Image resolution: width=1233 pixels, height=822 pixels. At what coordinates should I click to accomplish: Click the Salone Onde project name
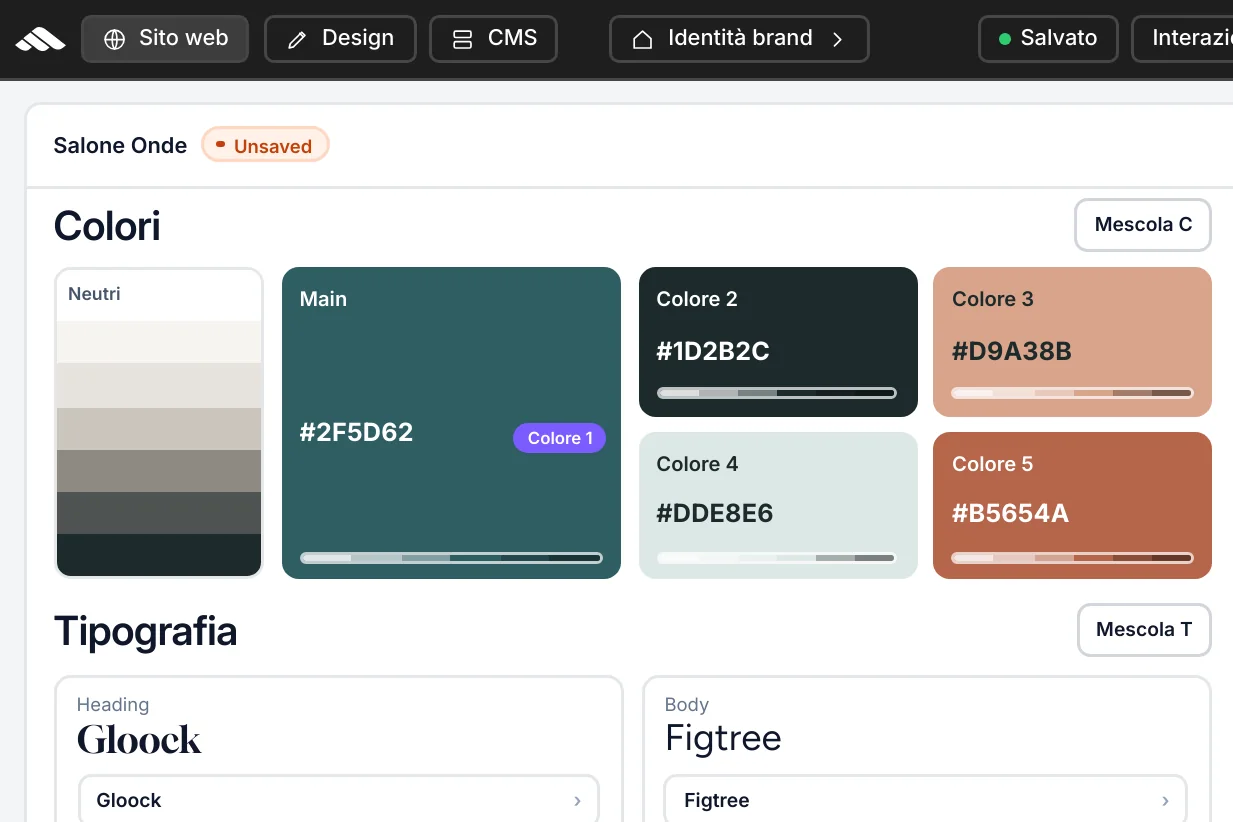click(x=120, y=146)
